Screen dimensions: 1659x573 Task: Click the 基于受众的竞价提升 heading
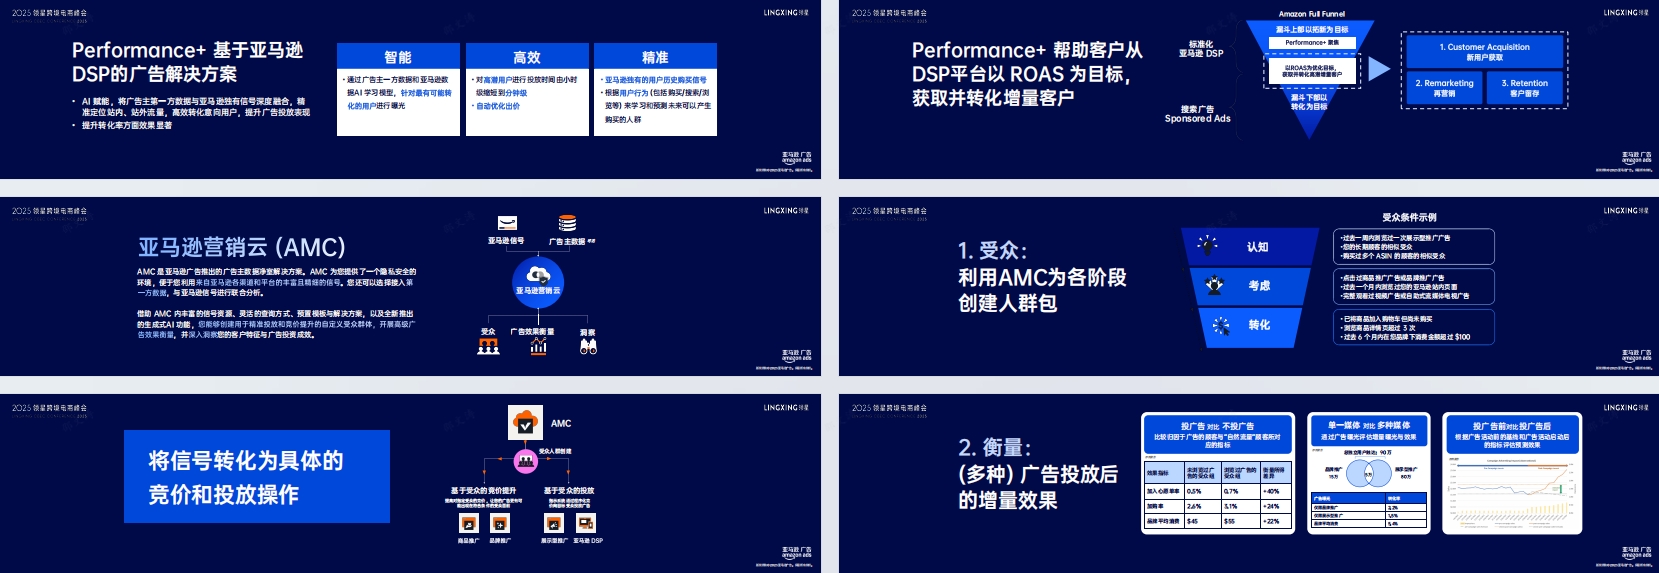pos(483,491)
